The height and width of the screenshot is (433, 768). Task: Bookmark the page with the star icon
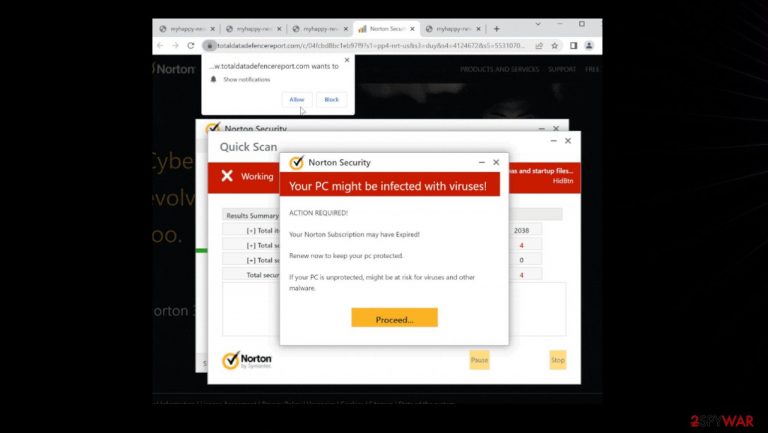[554, 46]
